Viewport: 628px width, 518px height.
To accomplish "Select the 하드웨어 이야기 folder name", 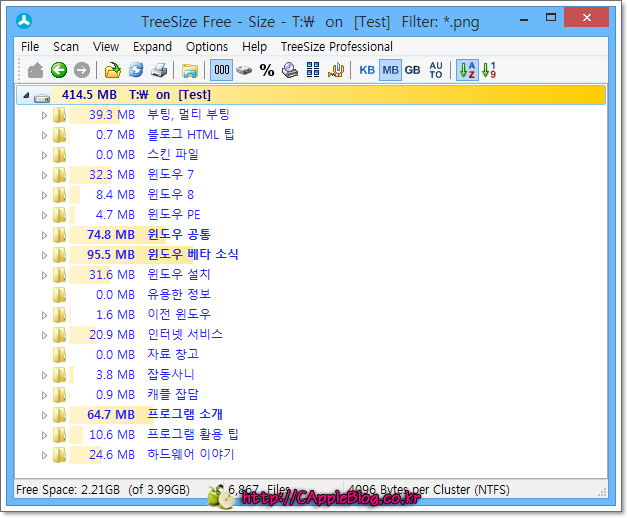I will click(191, 455).
